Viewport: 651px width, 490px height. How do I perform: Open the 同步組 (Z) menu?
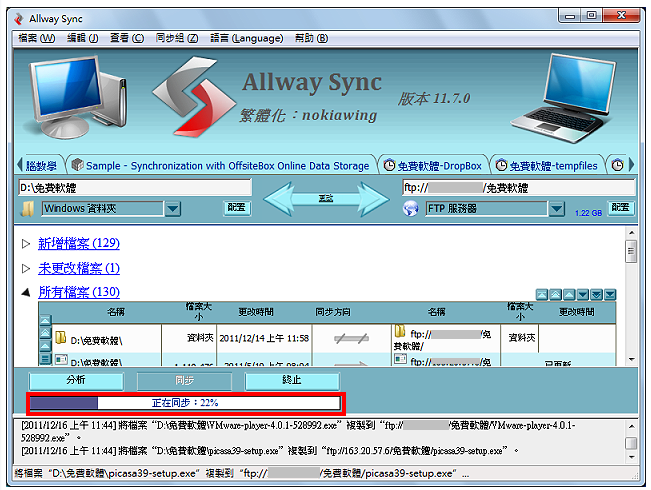[x=177, y=39]
